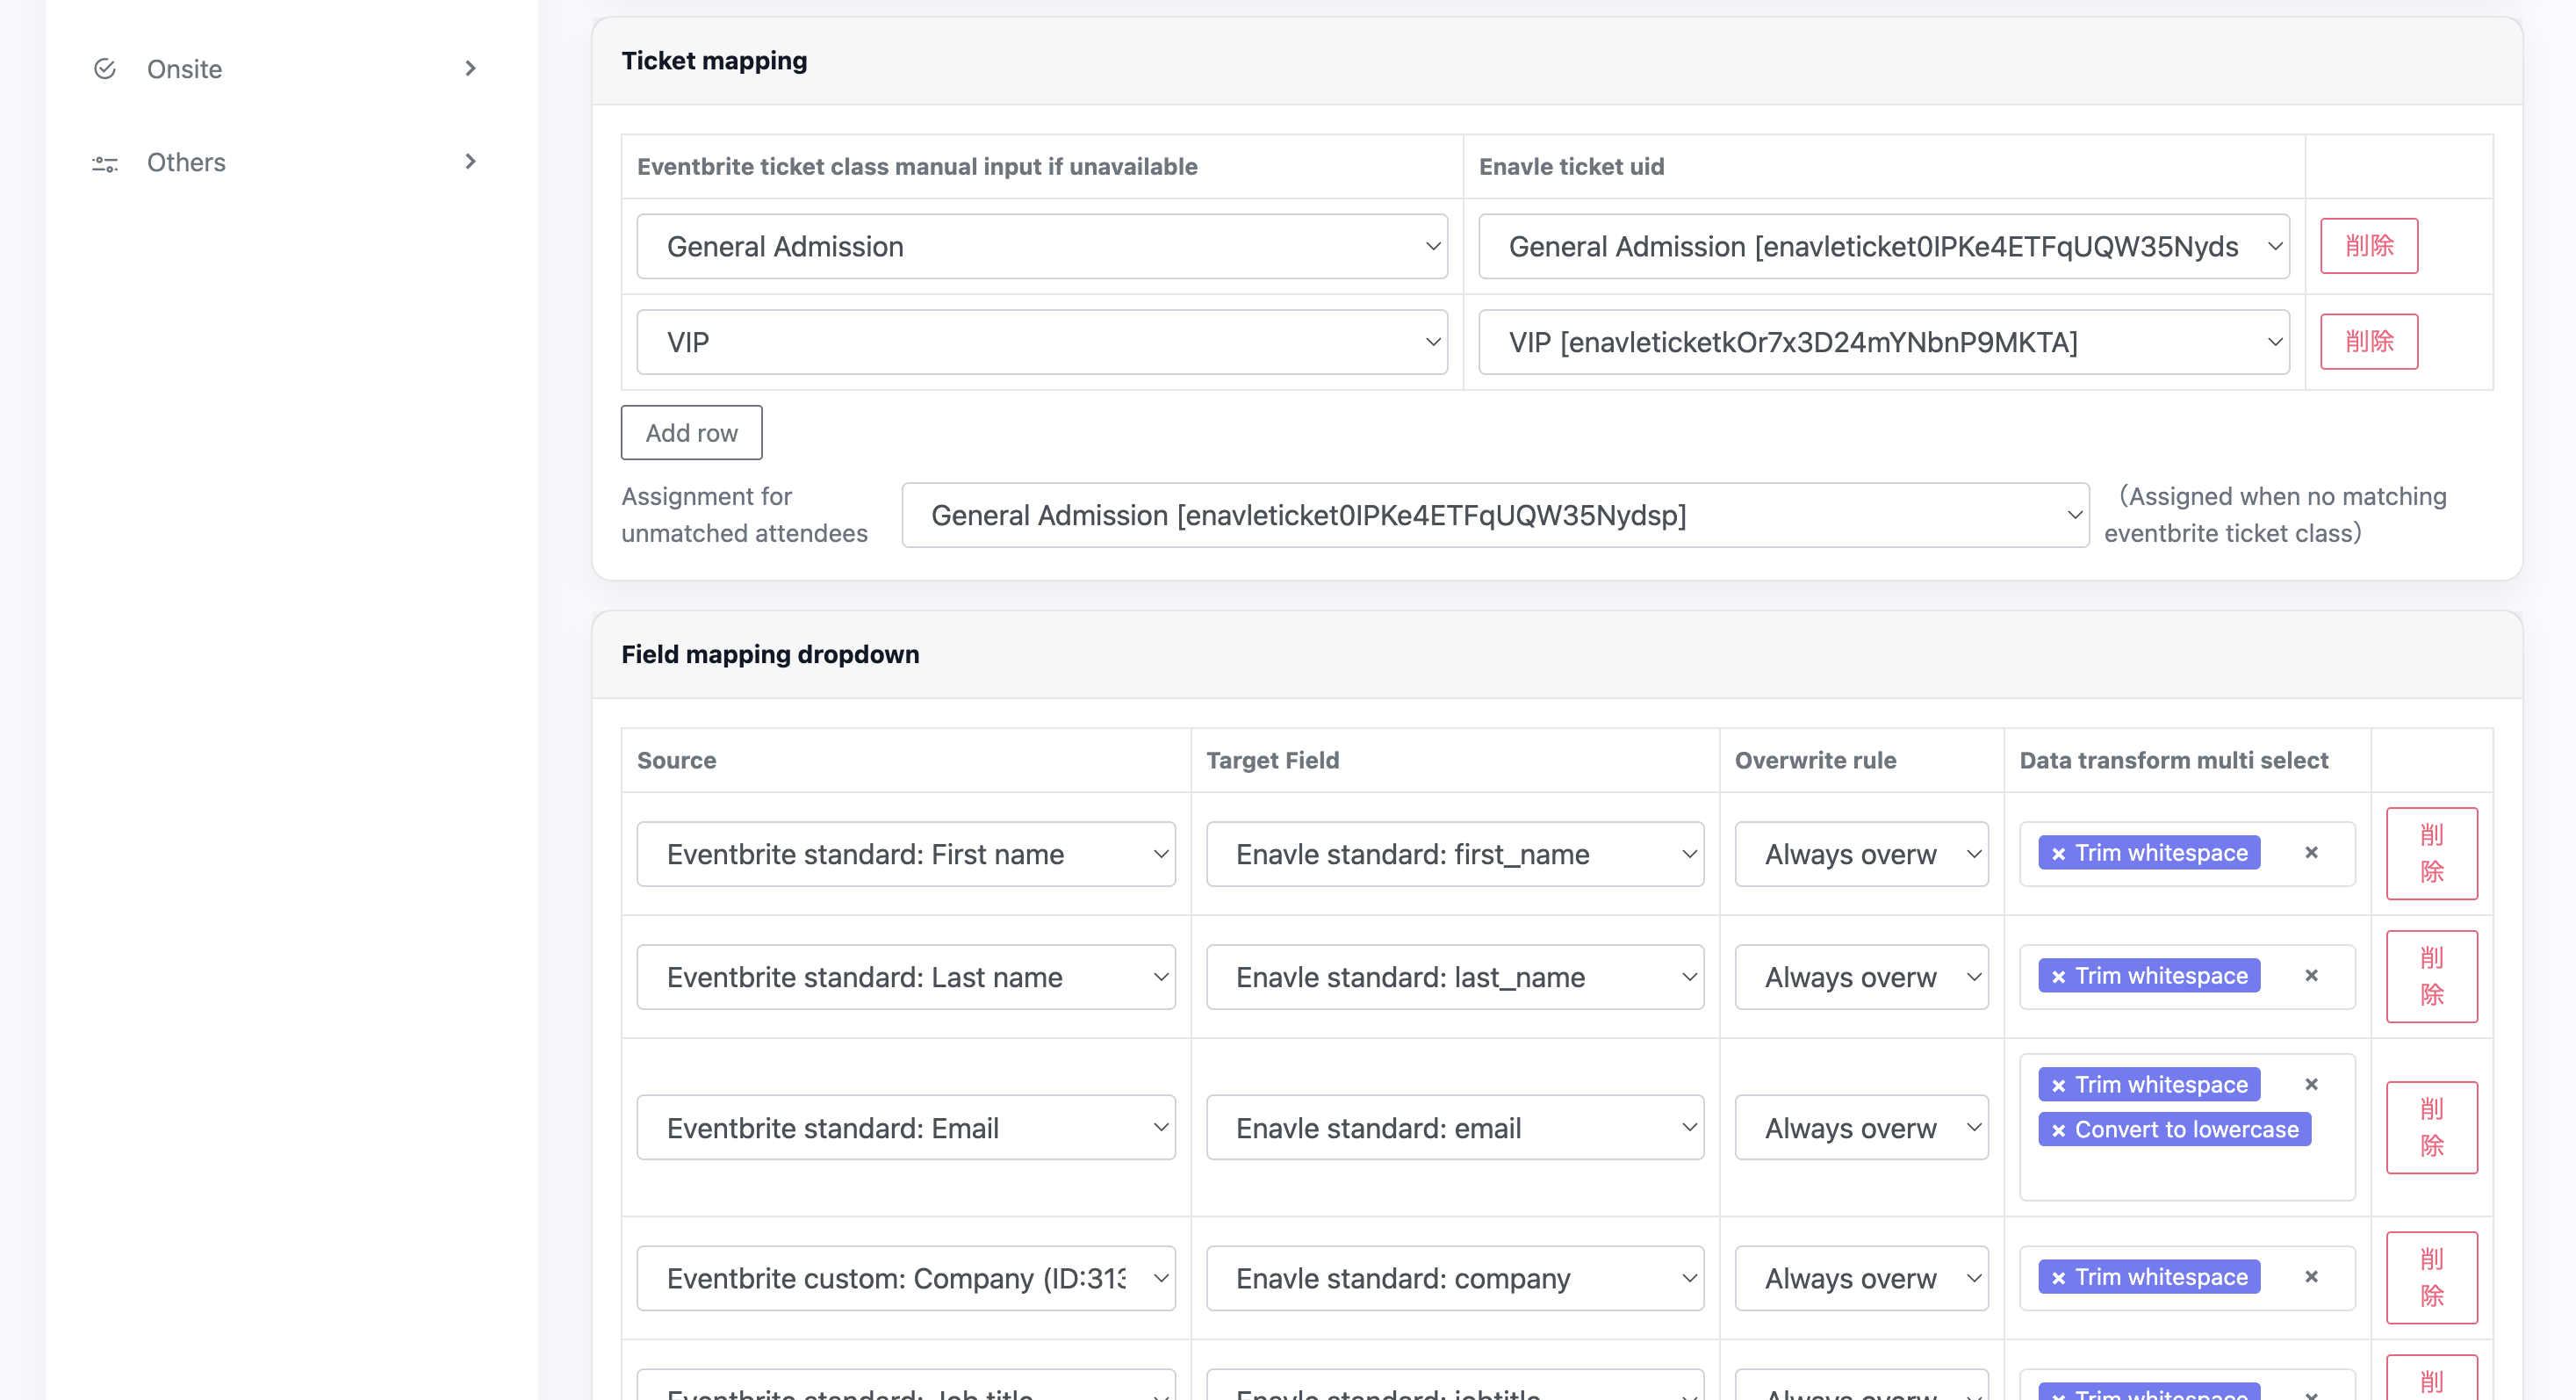The height and width of the screenshot is (1400, 2576).
Task: Delete the General Admission ticket mapping row
Action: 2368,246
